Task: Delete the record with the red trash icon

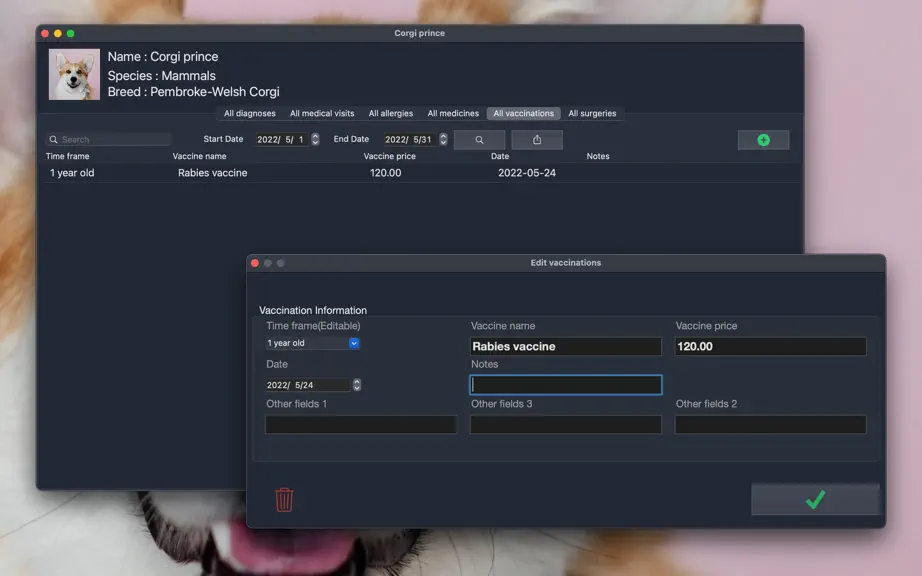Action: (284, 500)
